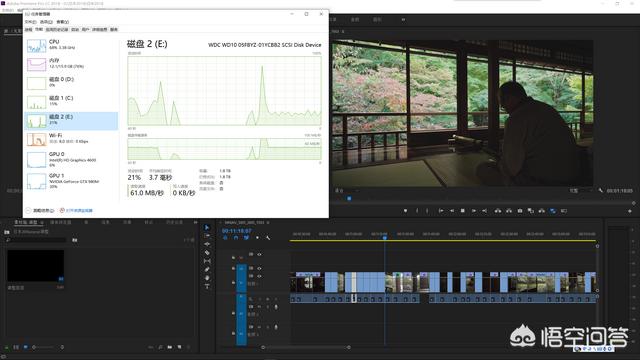Select GPU 1 NVIDIA entry in performance list
The image size is (640, 360).
tap(71, 181)
